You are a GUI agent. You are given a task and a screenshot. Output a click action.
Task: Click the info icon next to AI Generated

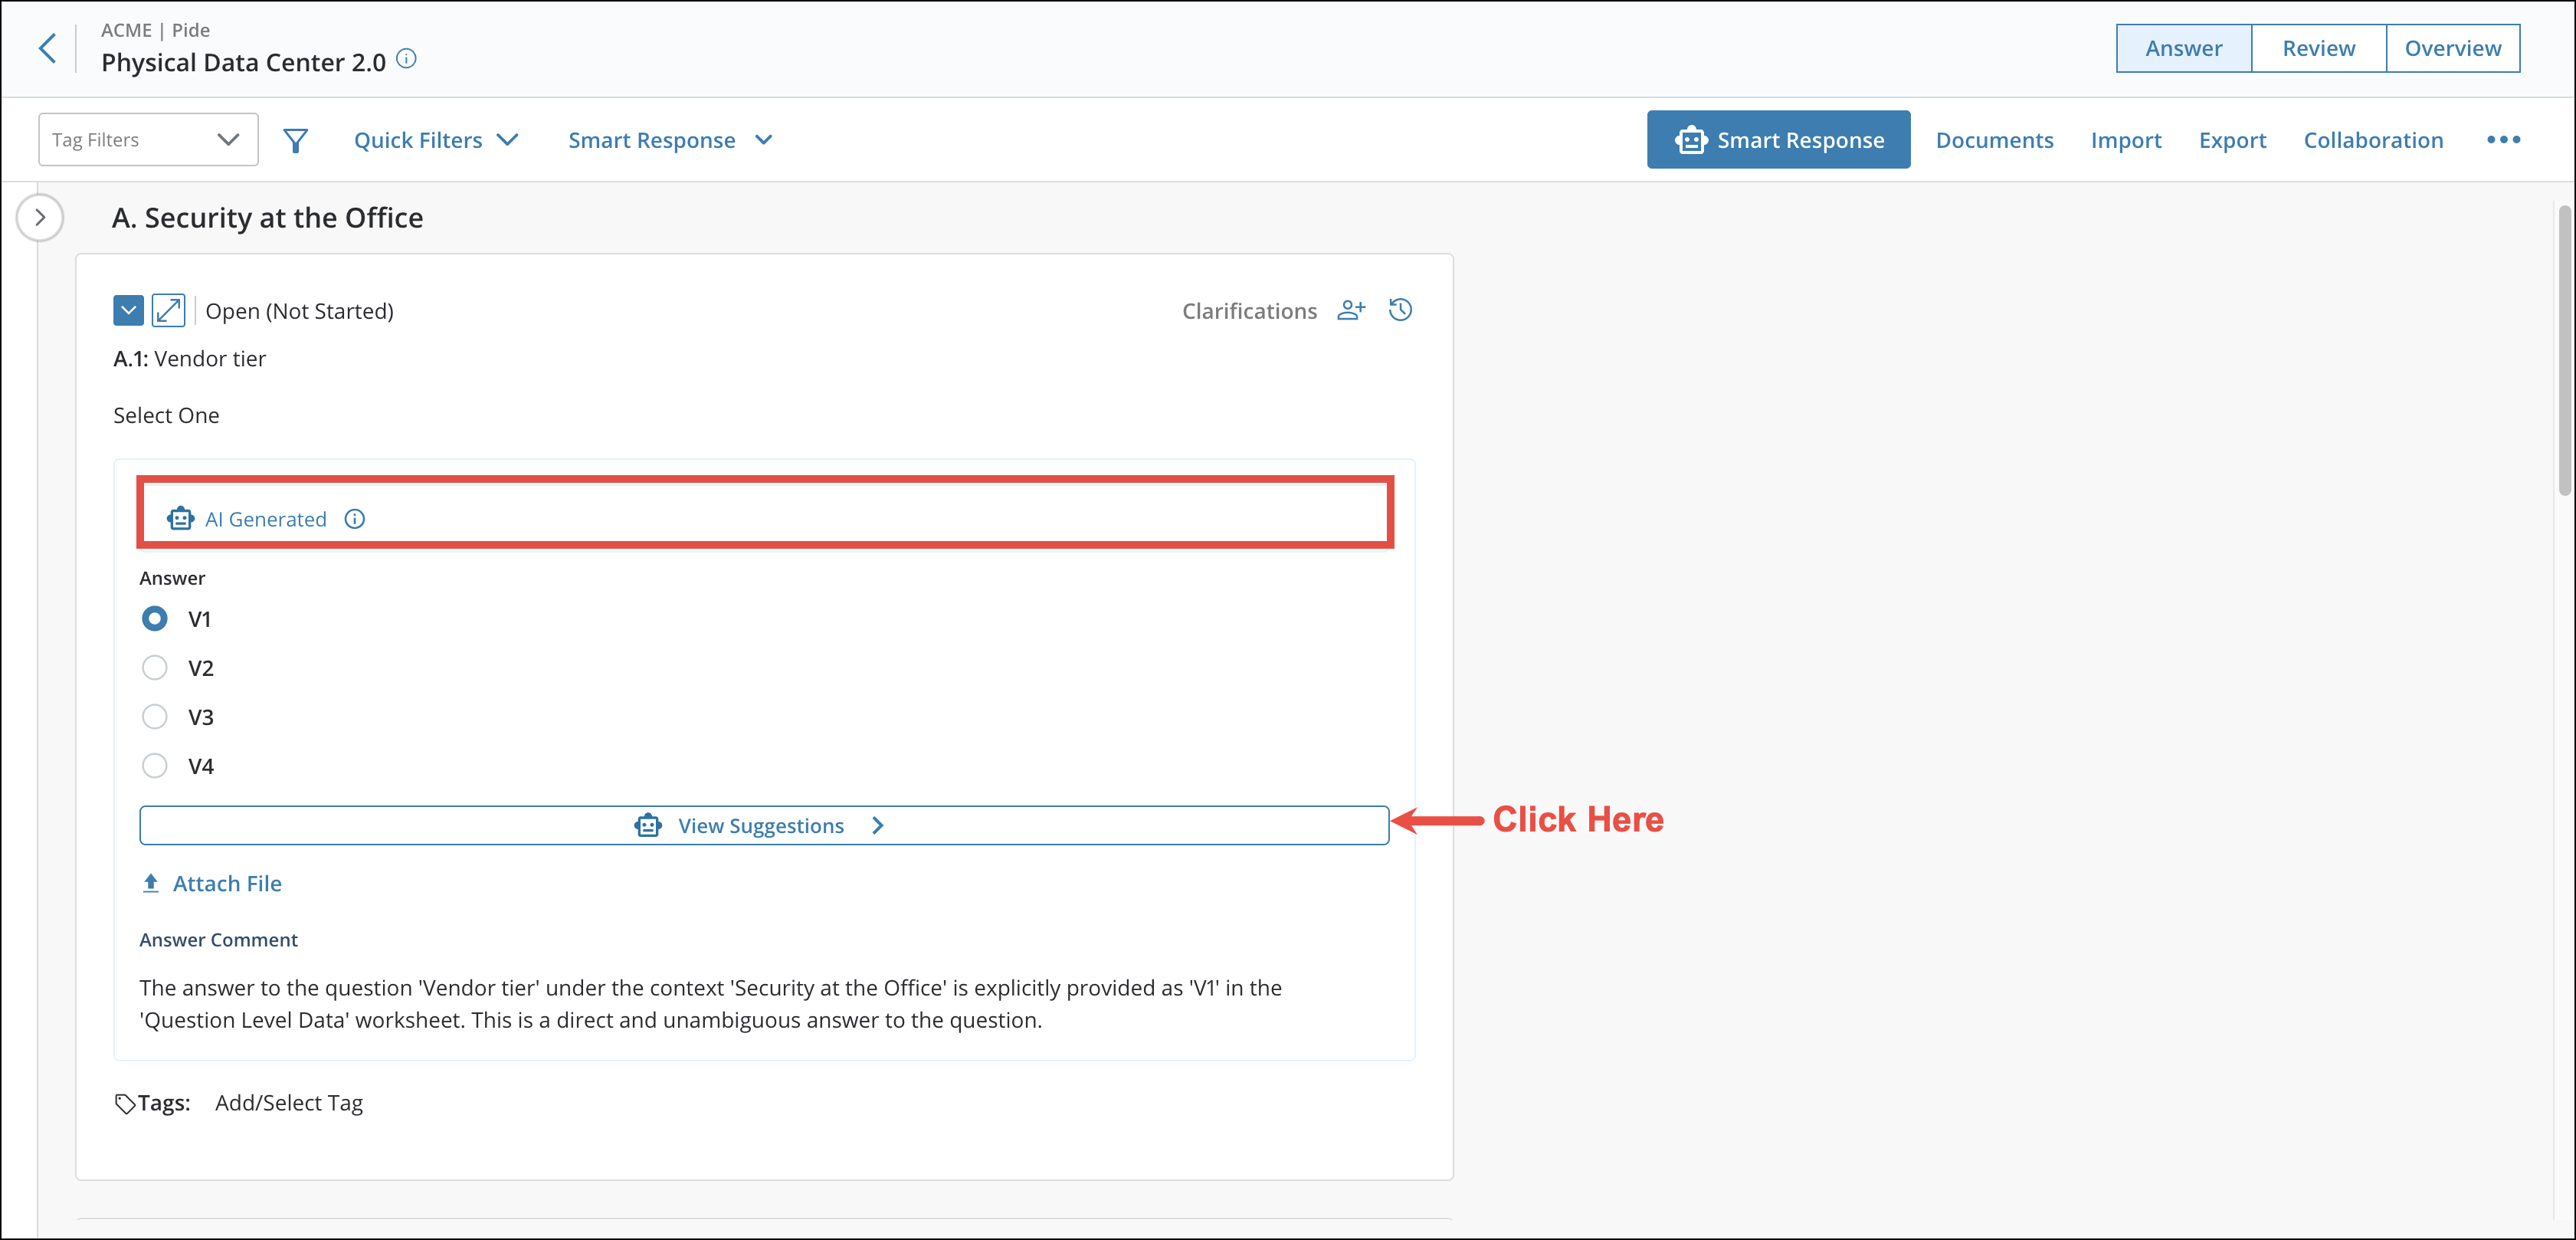click(355, 519)
